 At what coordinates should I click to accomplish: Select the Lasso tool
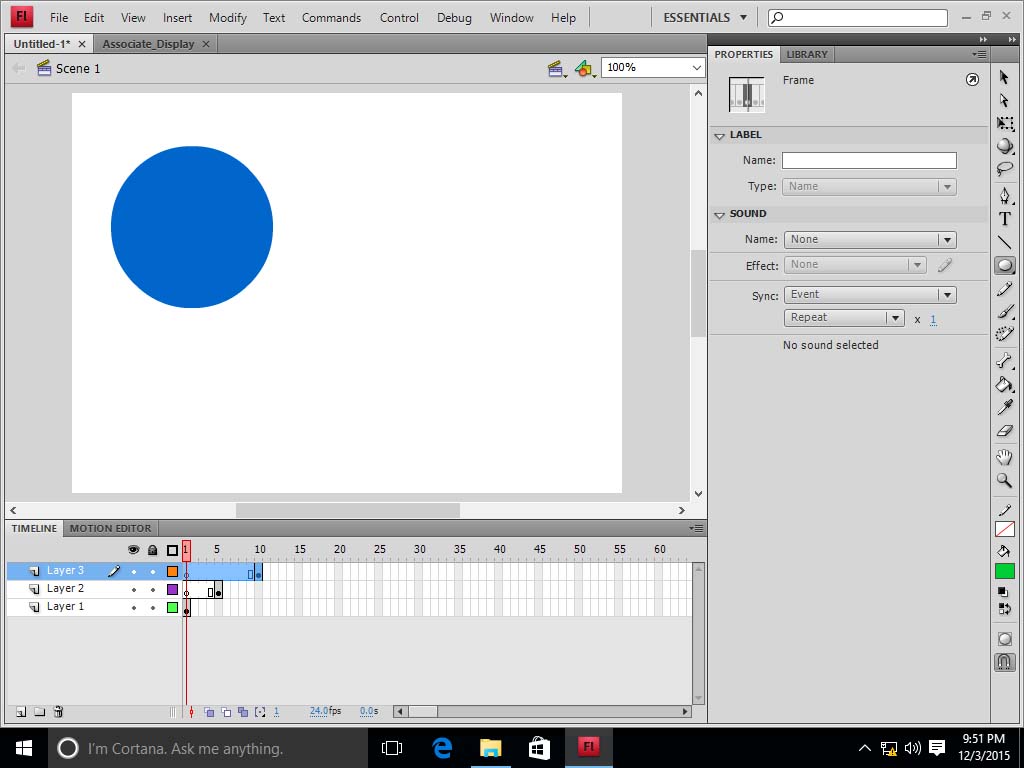[x=1004, y=169]
